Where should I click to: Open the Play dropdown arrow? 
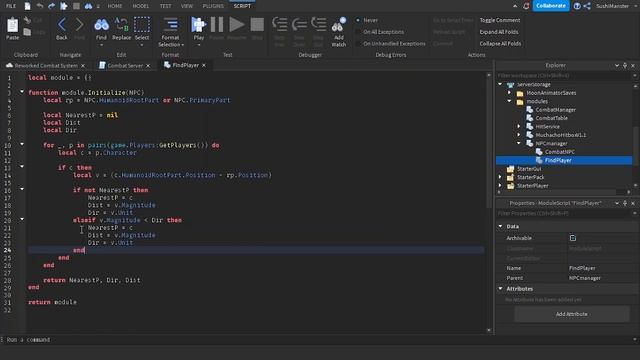click(x=198, y=45)
